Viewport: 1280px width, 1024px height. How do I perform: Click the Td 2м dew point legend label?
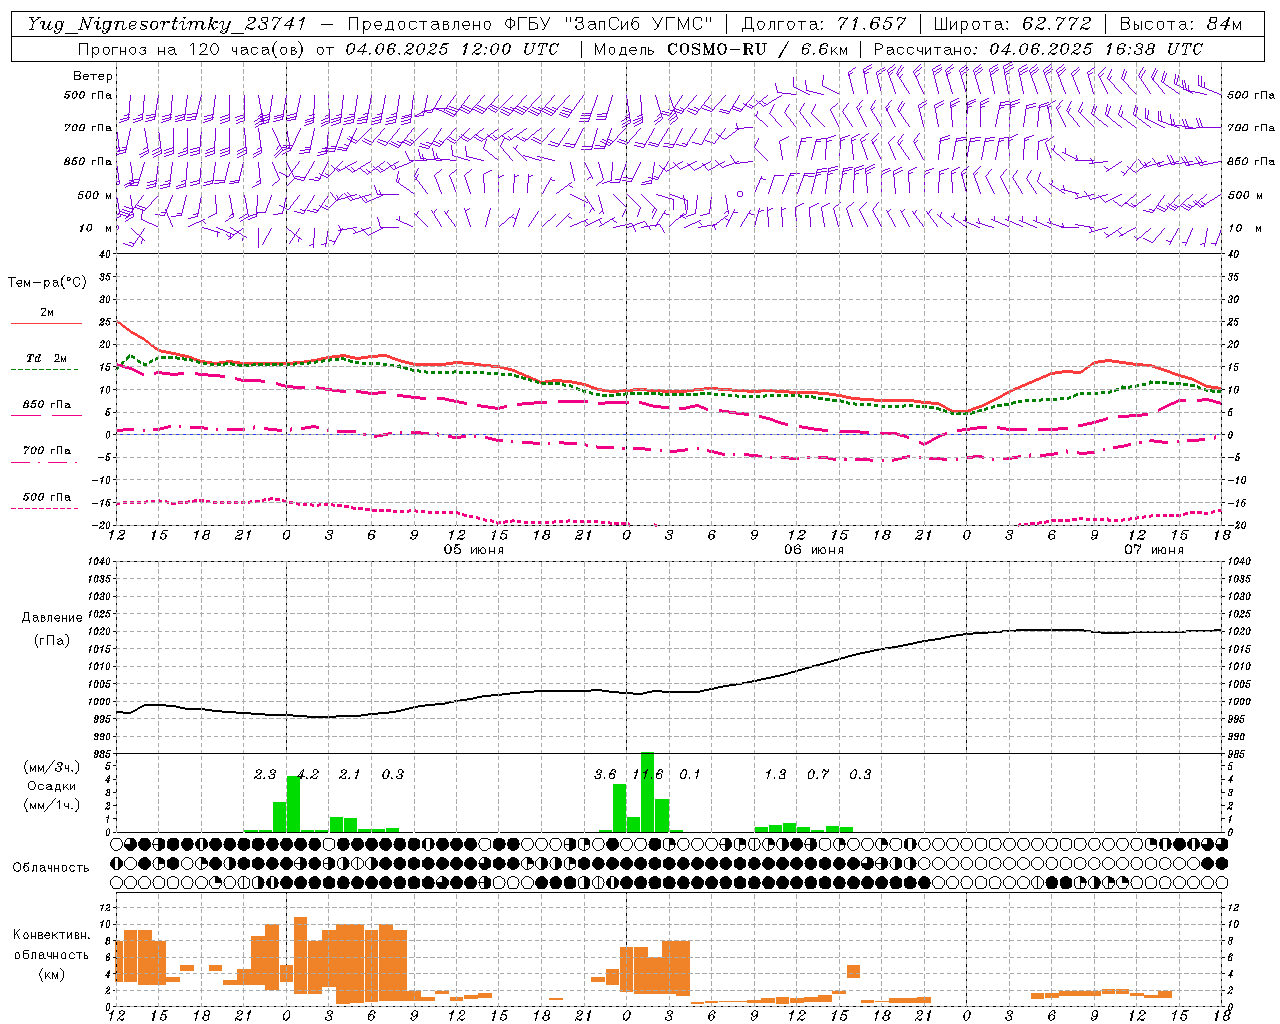tap(47, 358)
